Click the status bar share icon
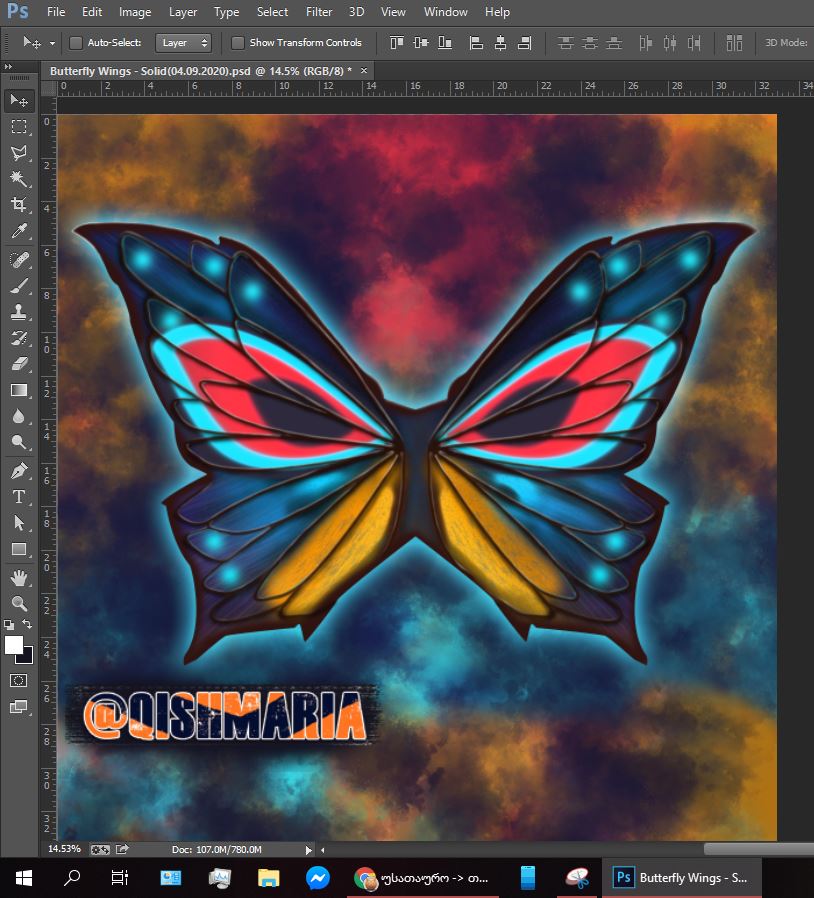The height and width of the screenshot is (898, 814). 122,849
